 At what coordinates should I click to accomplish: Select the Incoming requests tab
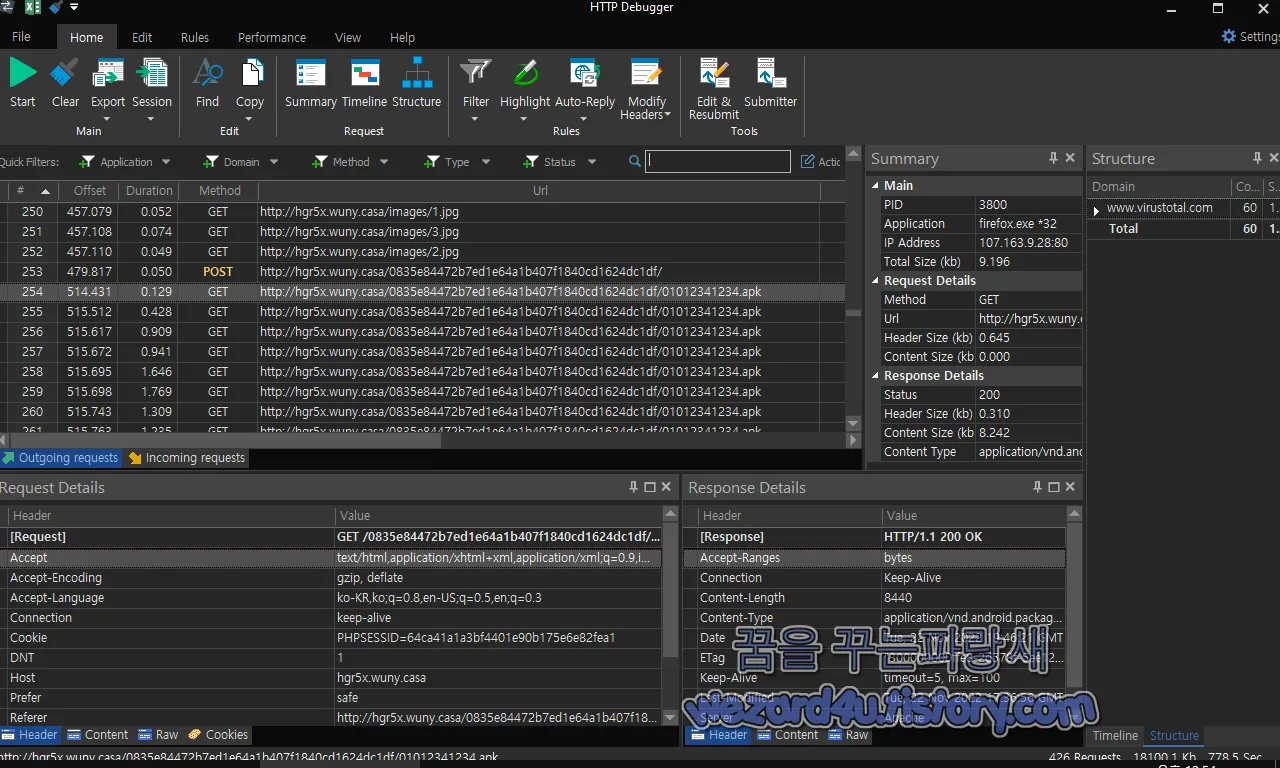pyautogui.click(x=186, y=458)
